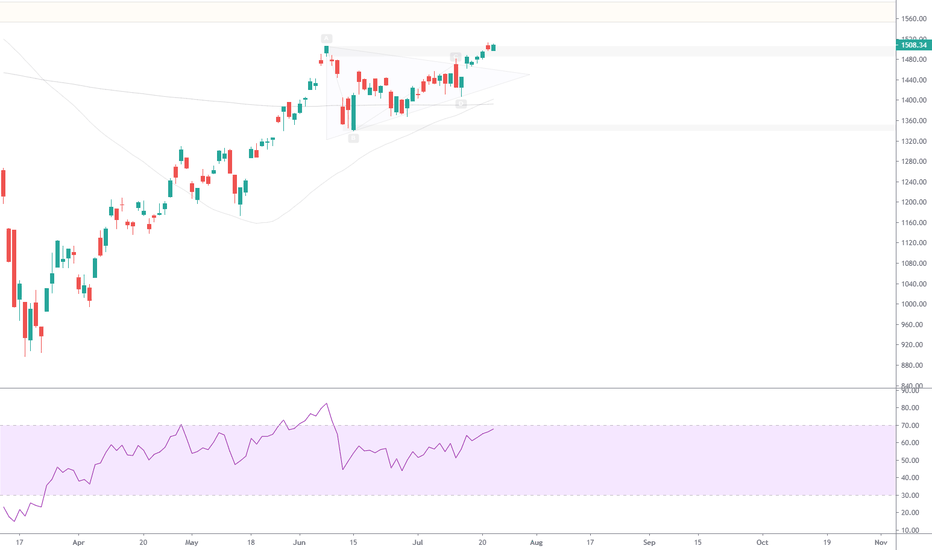932x550 pixels.
Task: Select the triangle pattern point label D
Action: [x=461, y=104]
